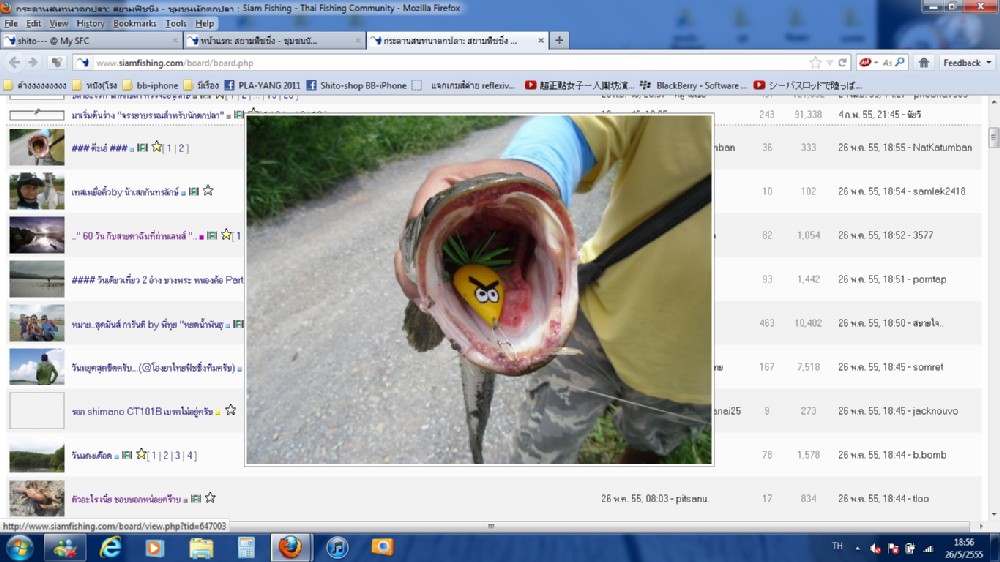Switch to 'shito--- @ My SFC' tab
The height and width of the screenshot is (562, 1000).
point(91,40)
